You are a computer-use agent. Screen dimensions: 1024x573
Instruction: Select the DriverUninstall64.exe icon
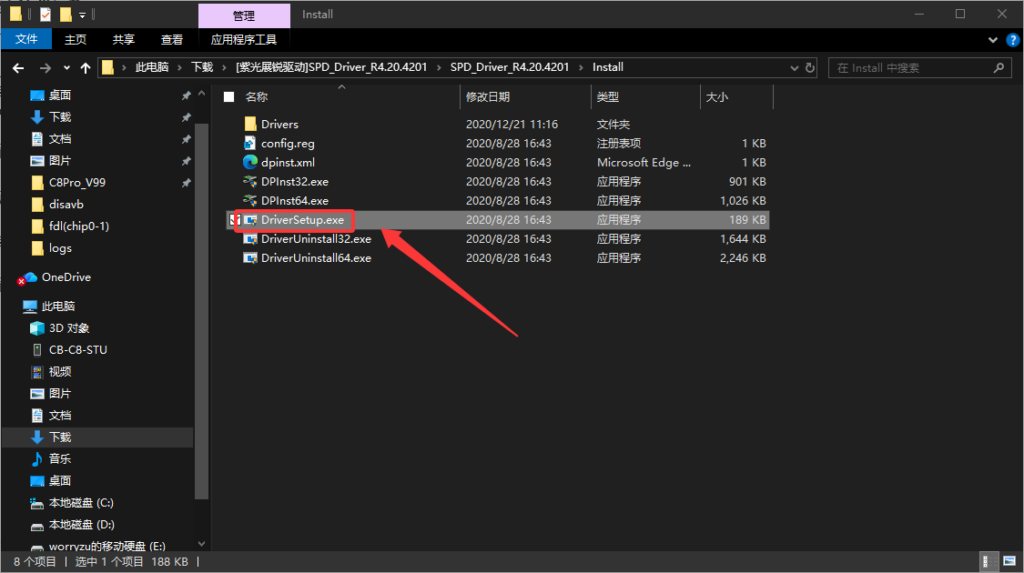tap(250, 258)
